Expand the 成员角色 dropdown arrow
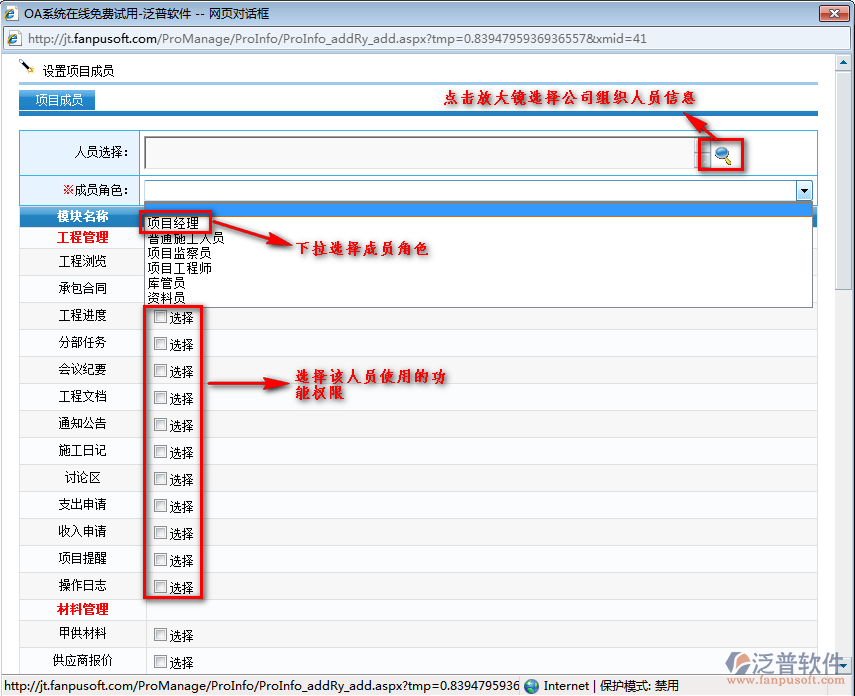 point(803,191)
